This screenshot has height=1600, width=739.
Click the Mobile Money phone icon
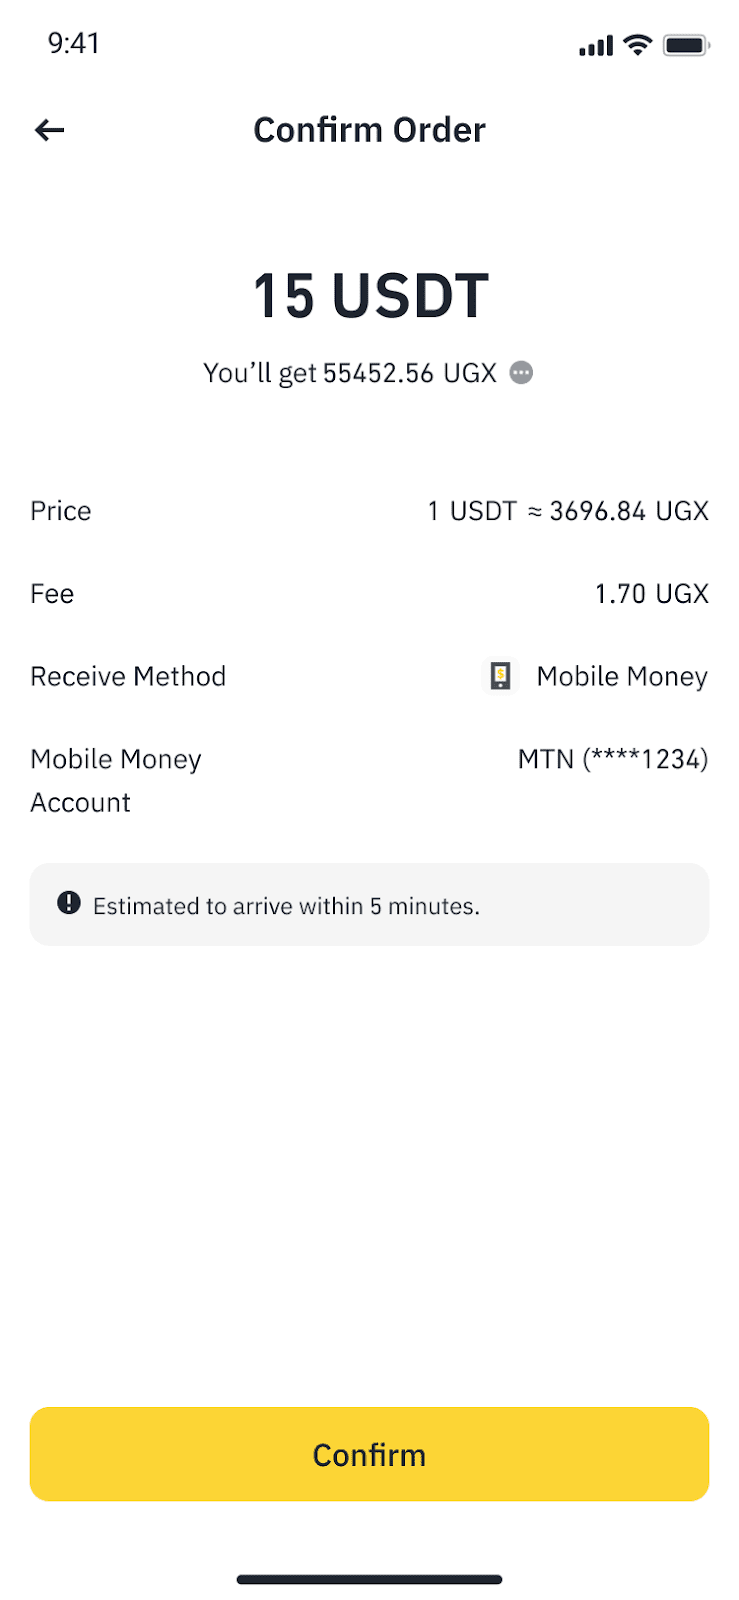(500, 677)
